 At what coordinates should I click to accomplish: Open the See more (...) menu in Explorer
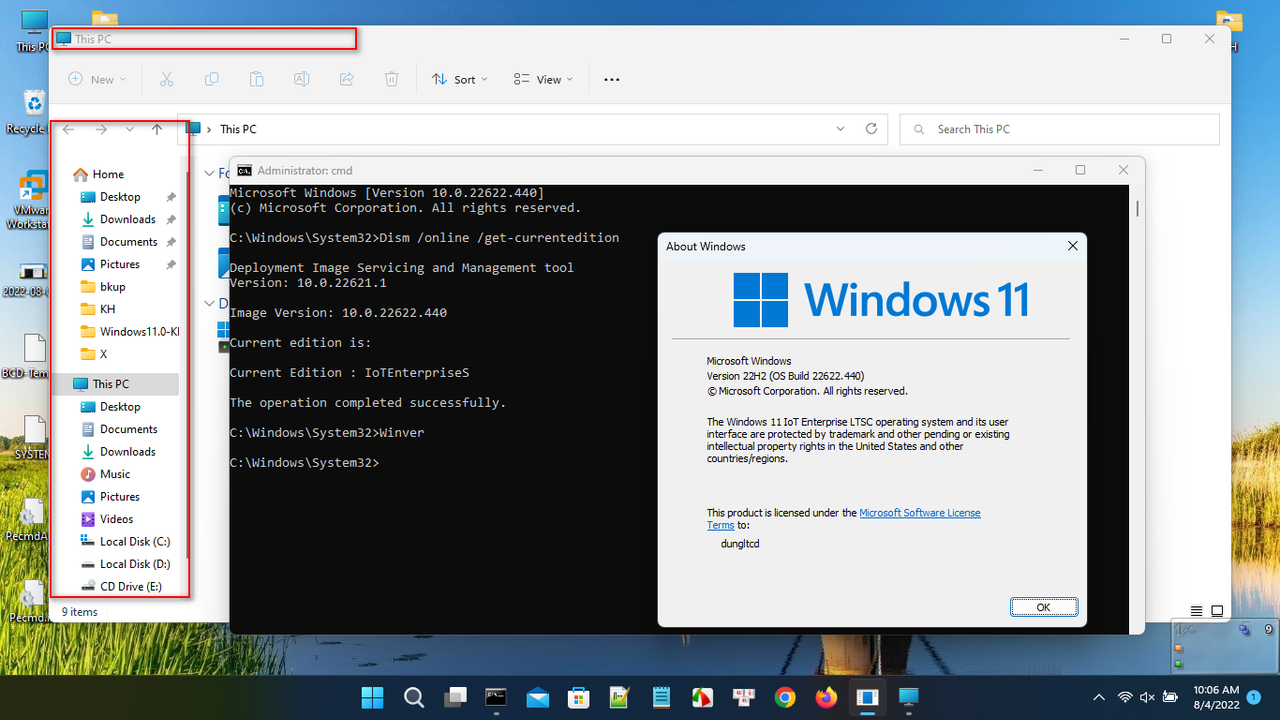point(612,79)
